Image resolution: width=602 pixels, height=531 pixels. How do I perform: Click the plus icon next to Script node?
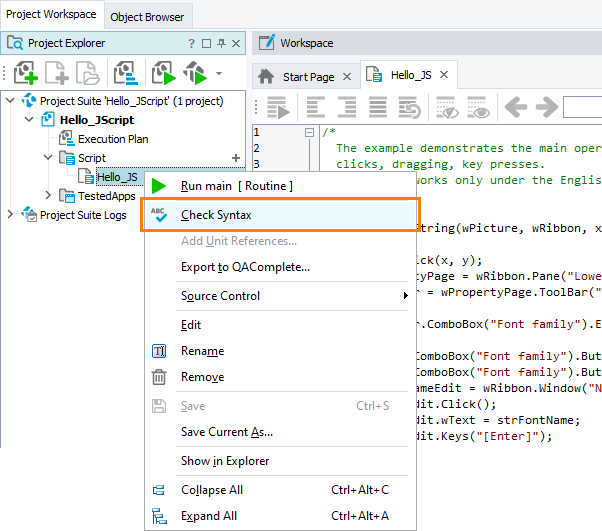click(236, 158)
